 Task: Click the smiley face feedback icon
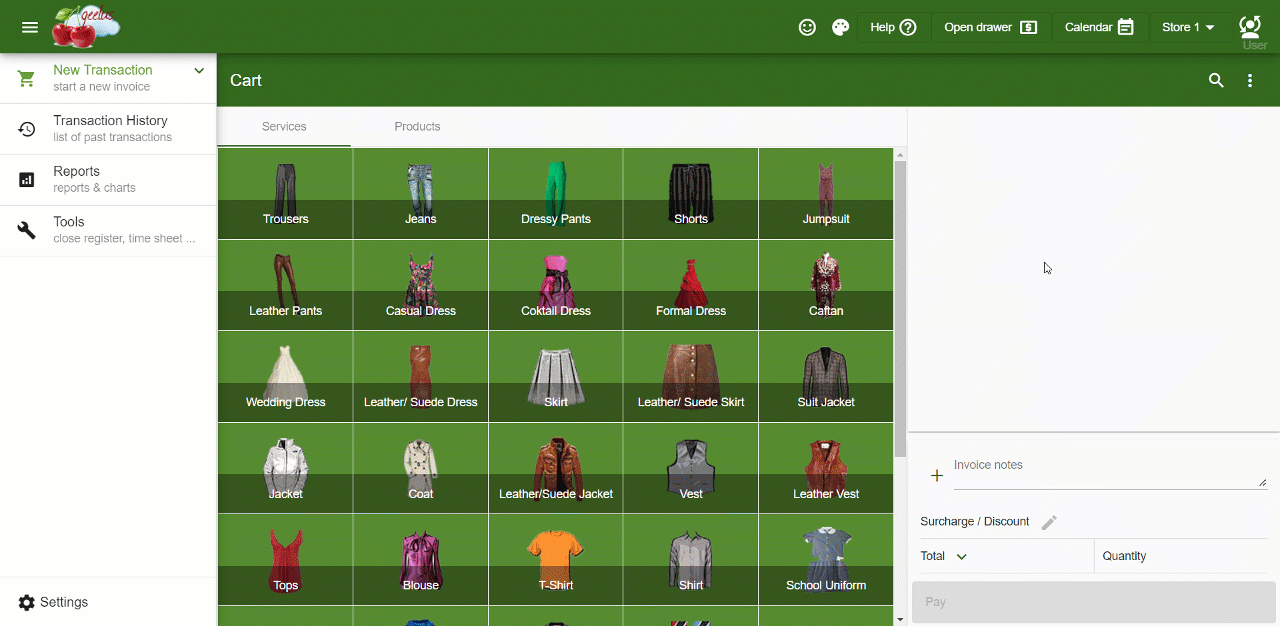click(x=807, y=27)
